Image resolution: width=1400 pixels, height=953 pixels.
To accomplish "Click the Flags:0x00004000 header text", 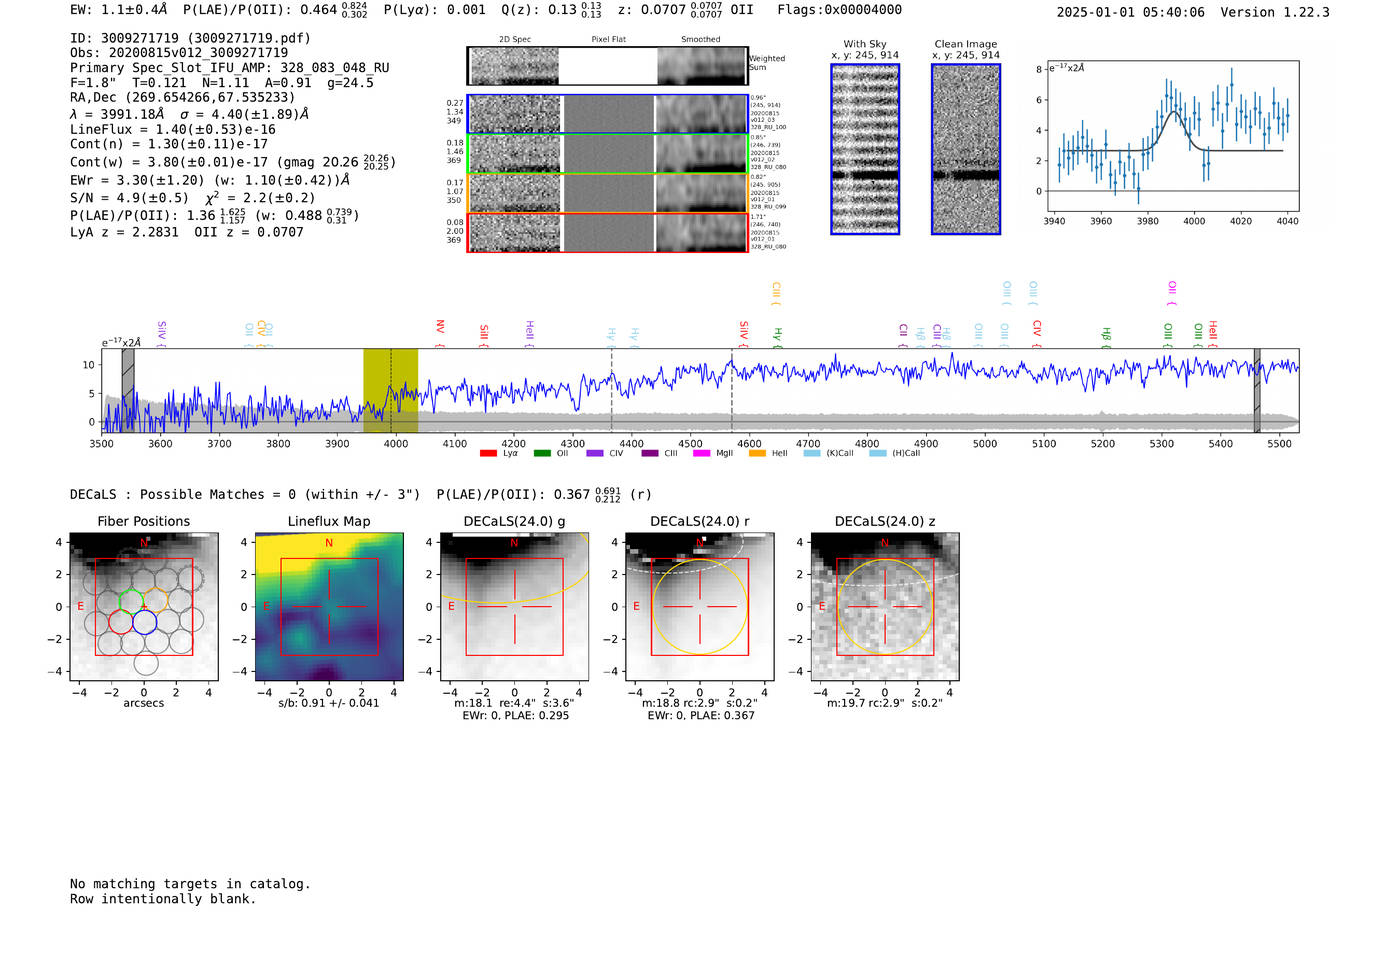I will tap(840, 10).
